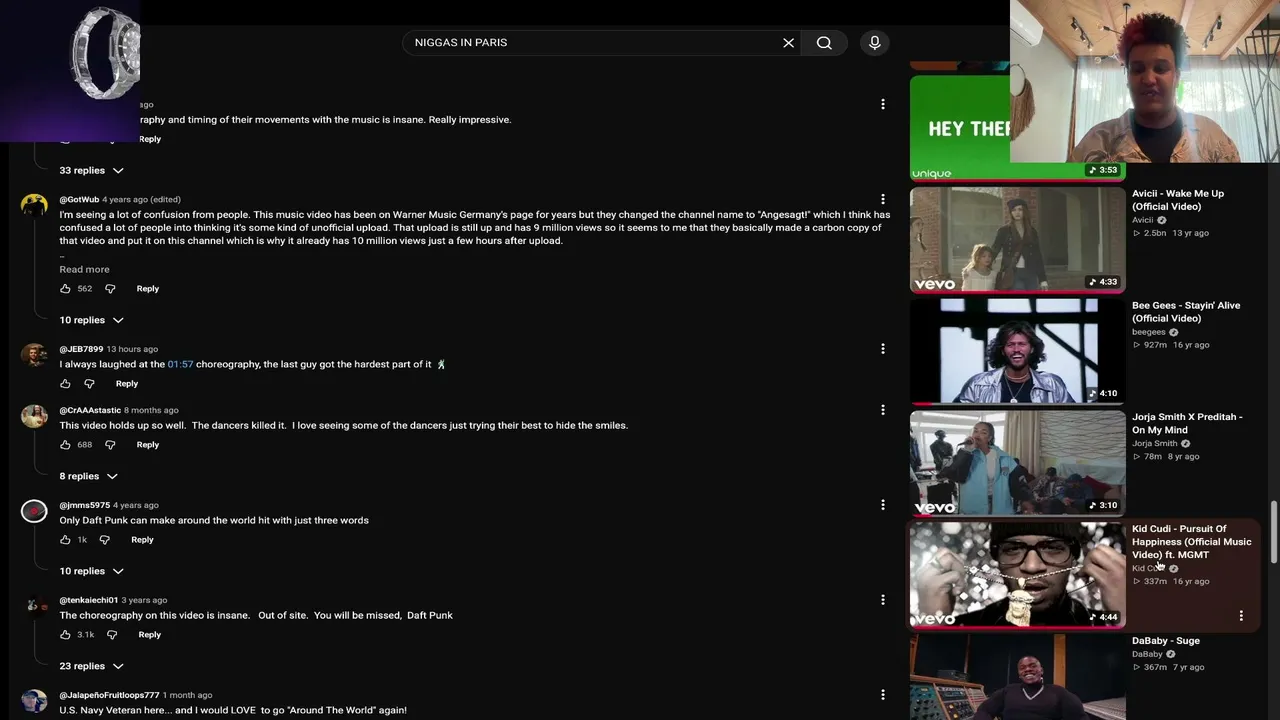Screen dimensions: 1280x720
Task: Dislike @JEB7899's comment
Action: (x=89, y=384)
